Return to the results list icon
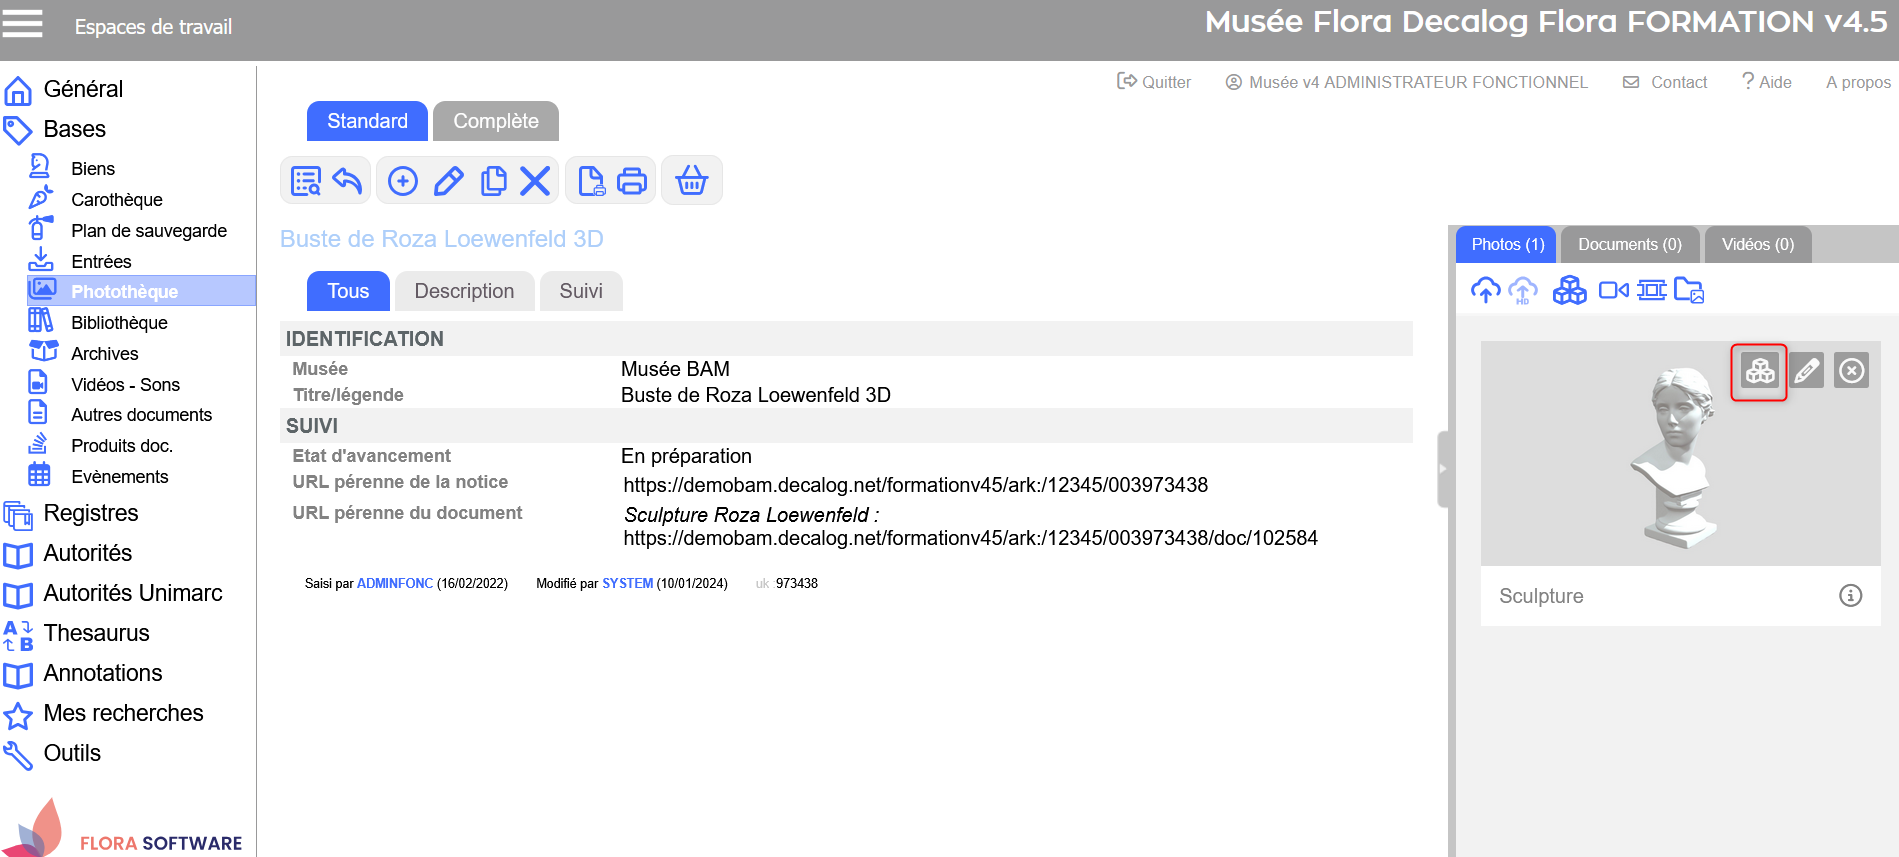Viewport: 1899px width, 857px height. click(x=305, y=181)
